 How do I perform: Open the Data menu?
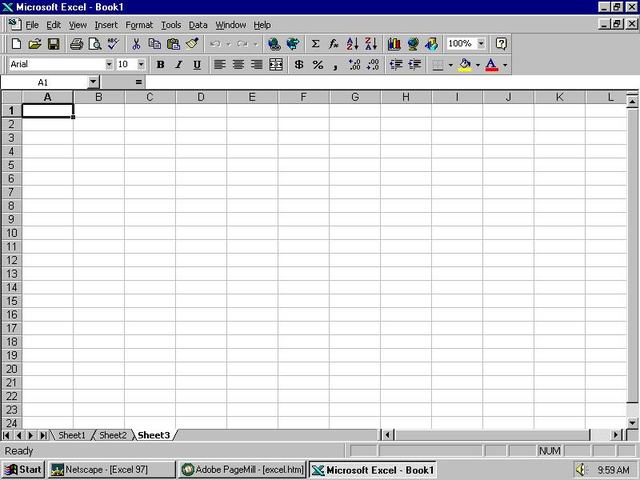[x=198, y=25]
